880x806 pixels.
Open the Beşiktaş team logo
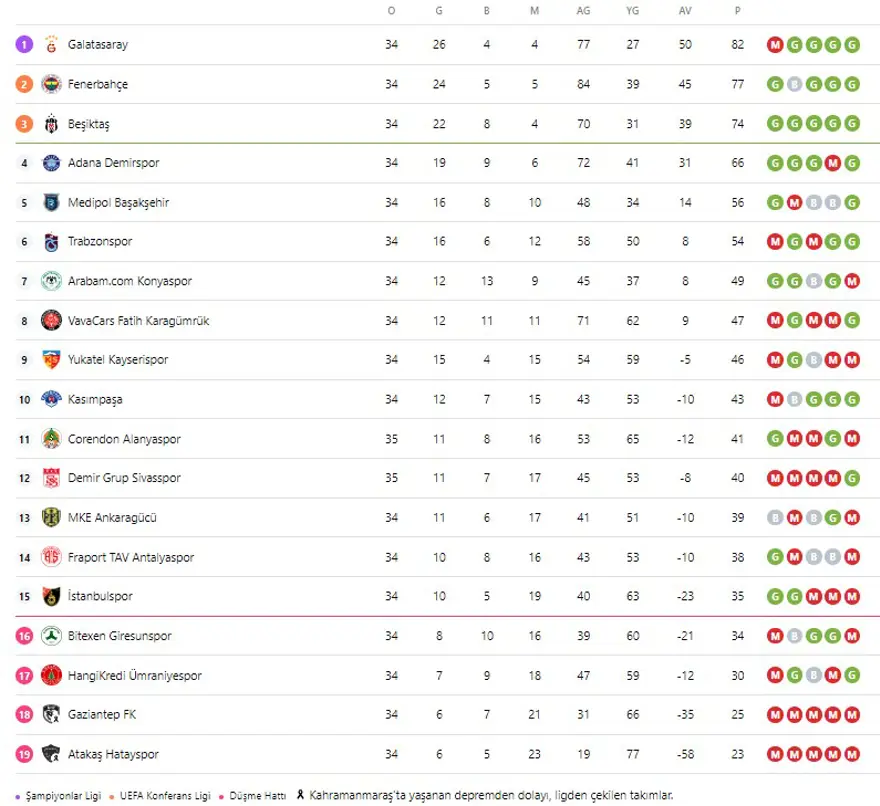pos(51,124)
